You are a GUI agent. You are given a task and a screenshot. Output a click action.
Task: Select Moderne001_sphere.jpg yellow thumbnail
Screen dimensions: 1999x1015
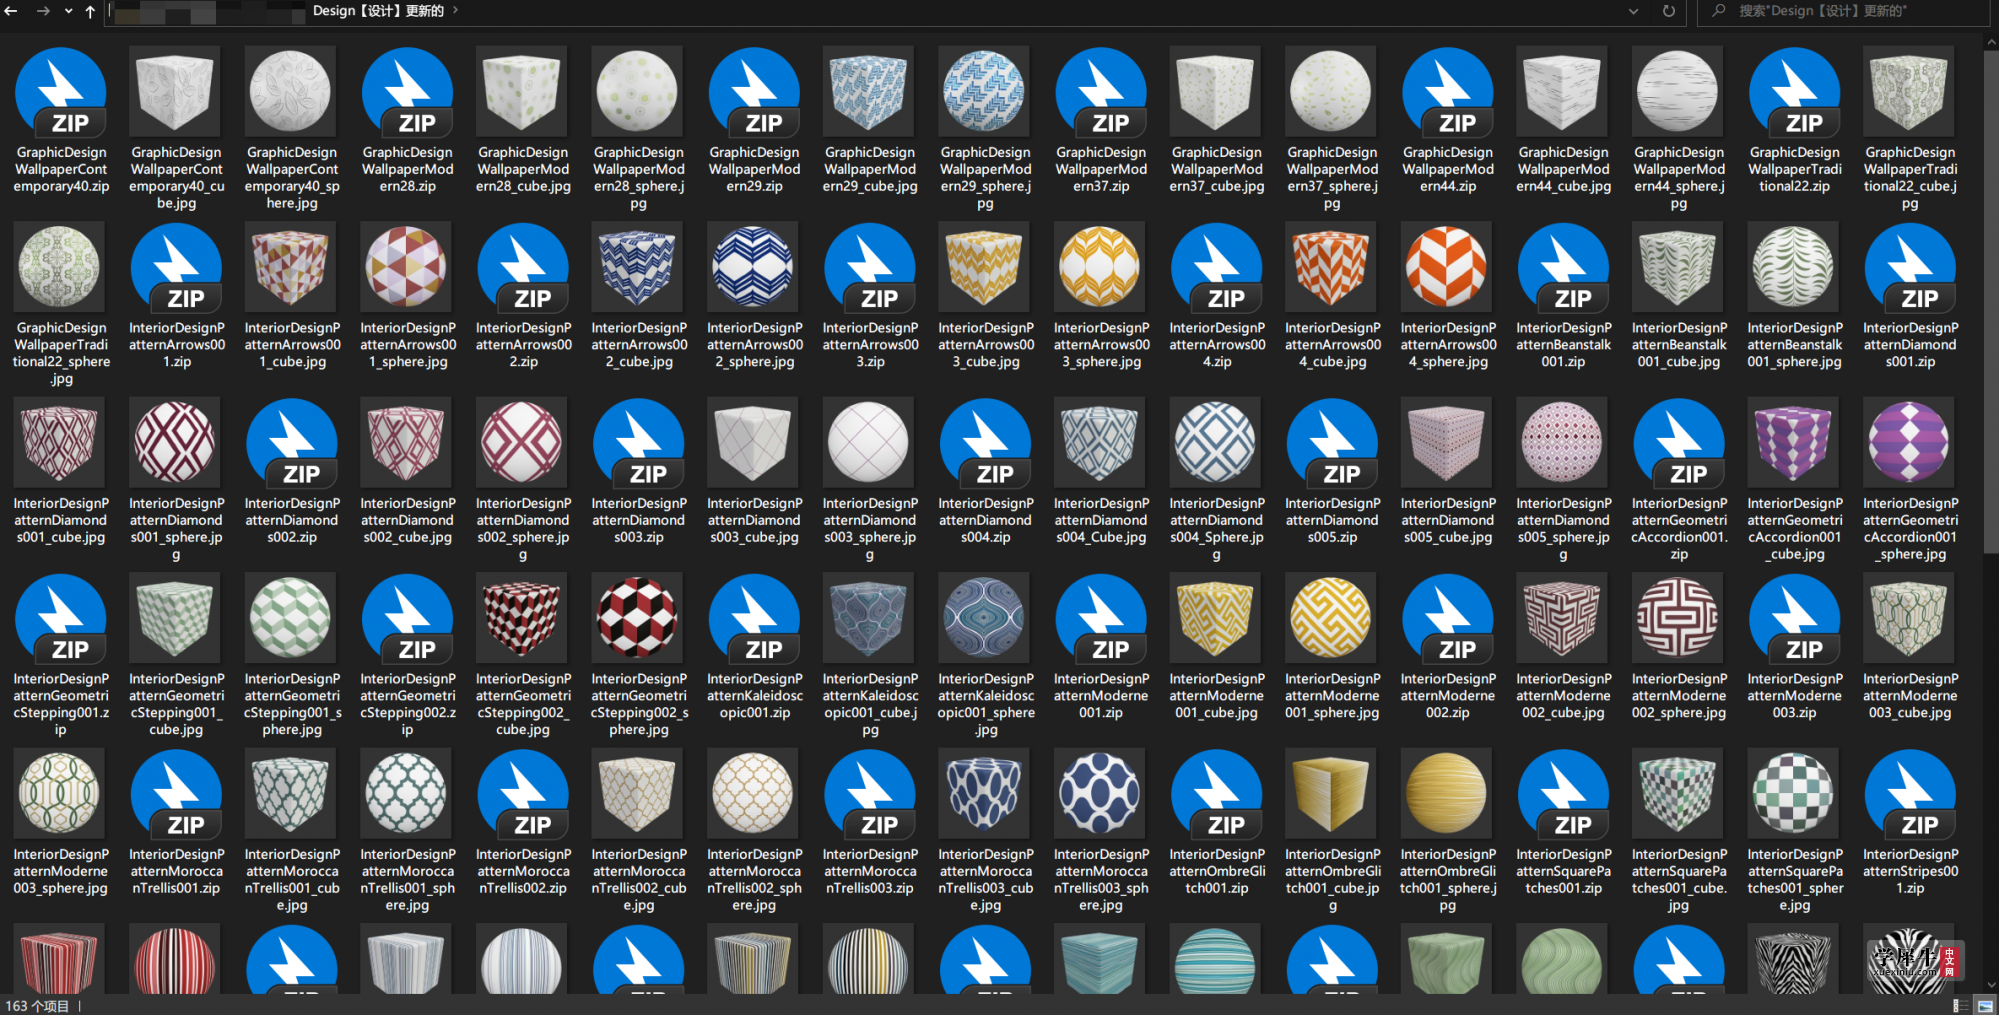[1332, 618]
